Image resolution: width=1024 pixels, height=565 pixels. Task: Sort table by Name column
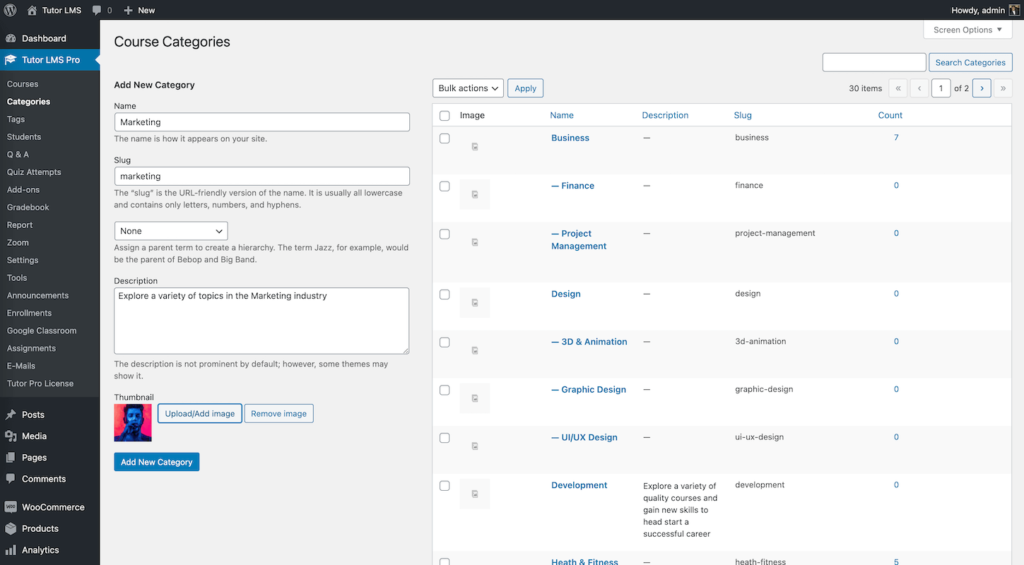[561, 115]
